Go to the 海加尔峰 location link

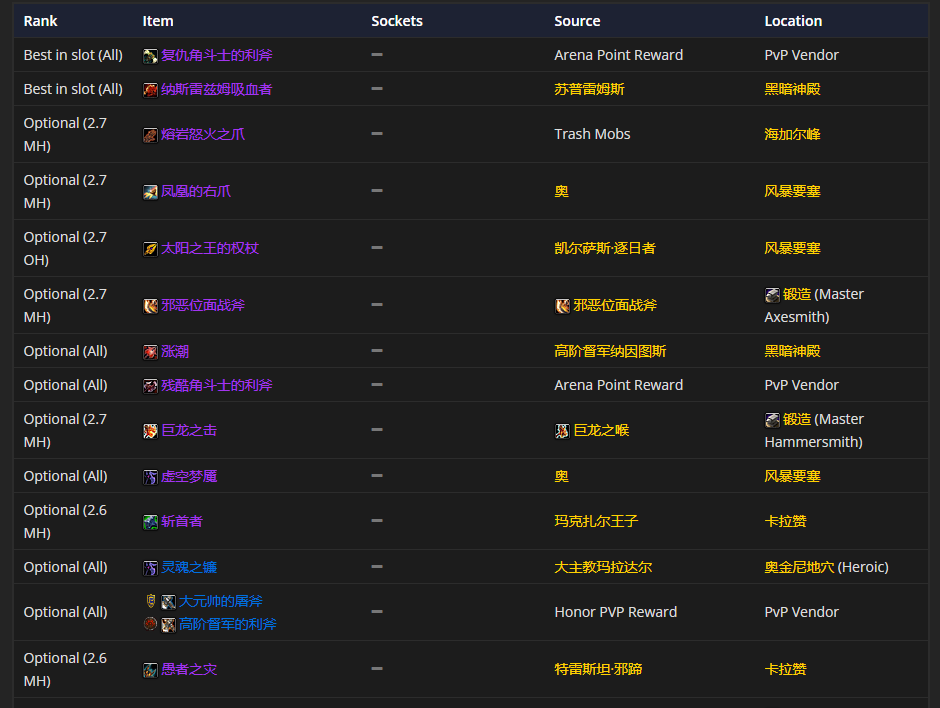(792, 134)
